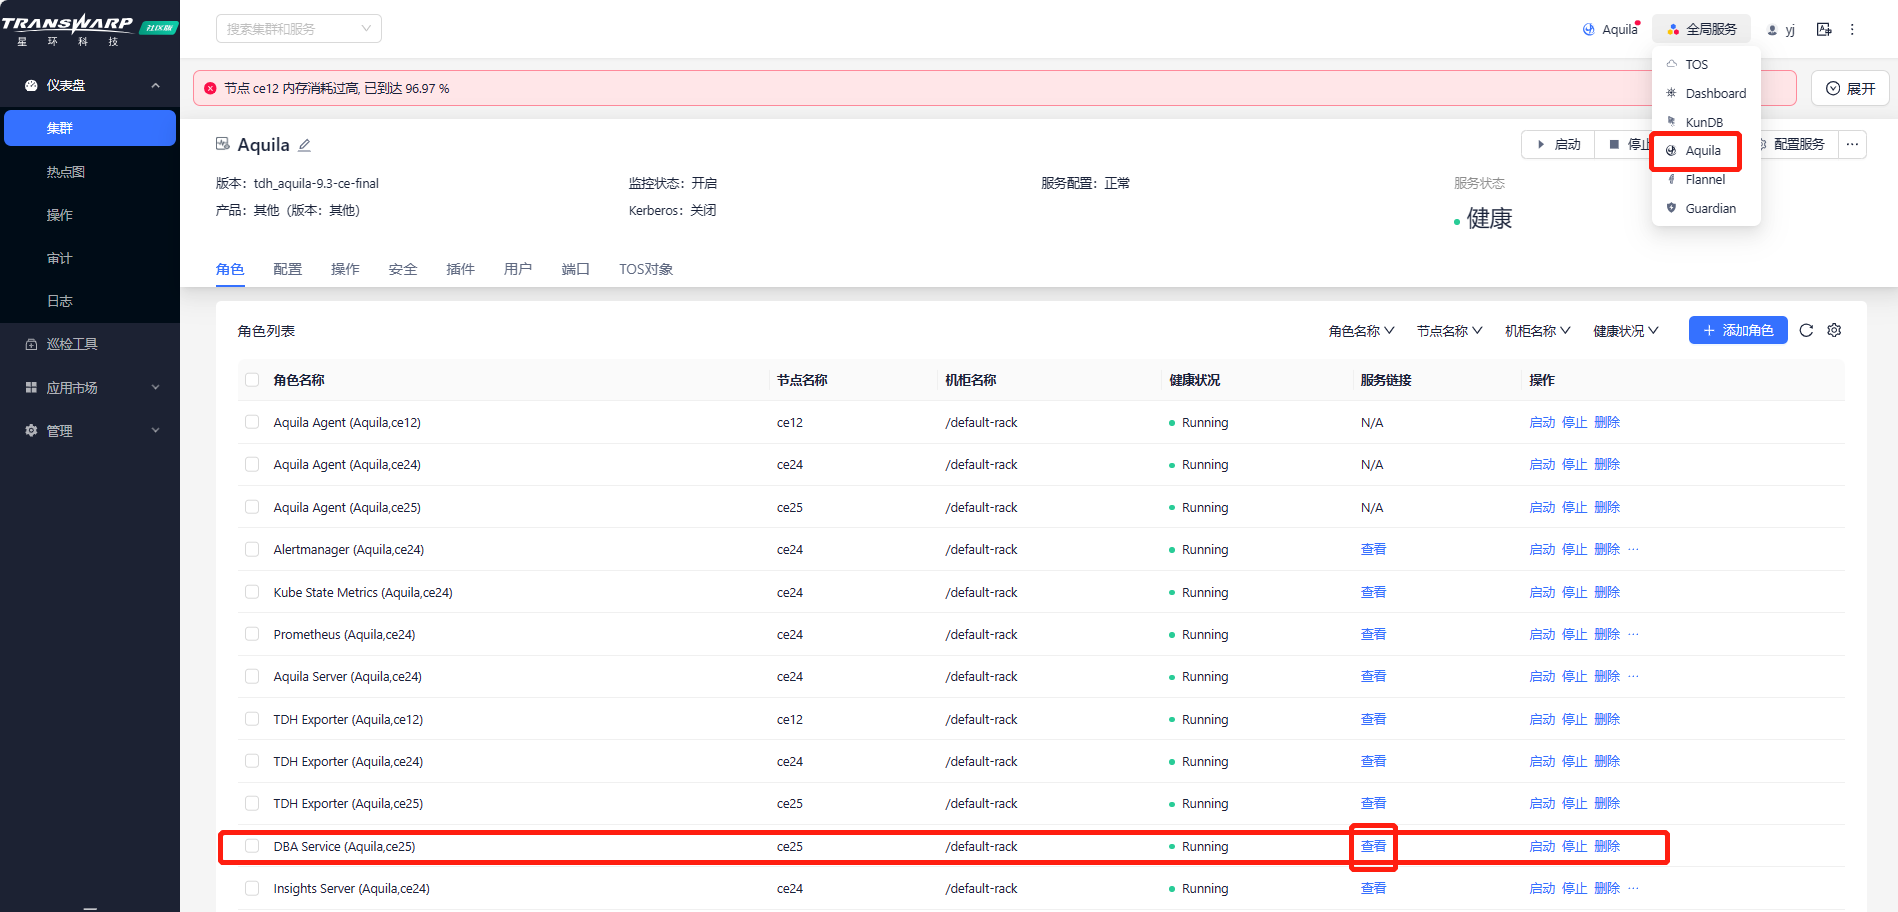Open the column settings gear icon
This screenshot has width=1898, height=912.
pyautogui.click(x=1834, y=331)
